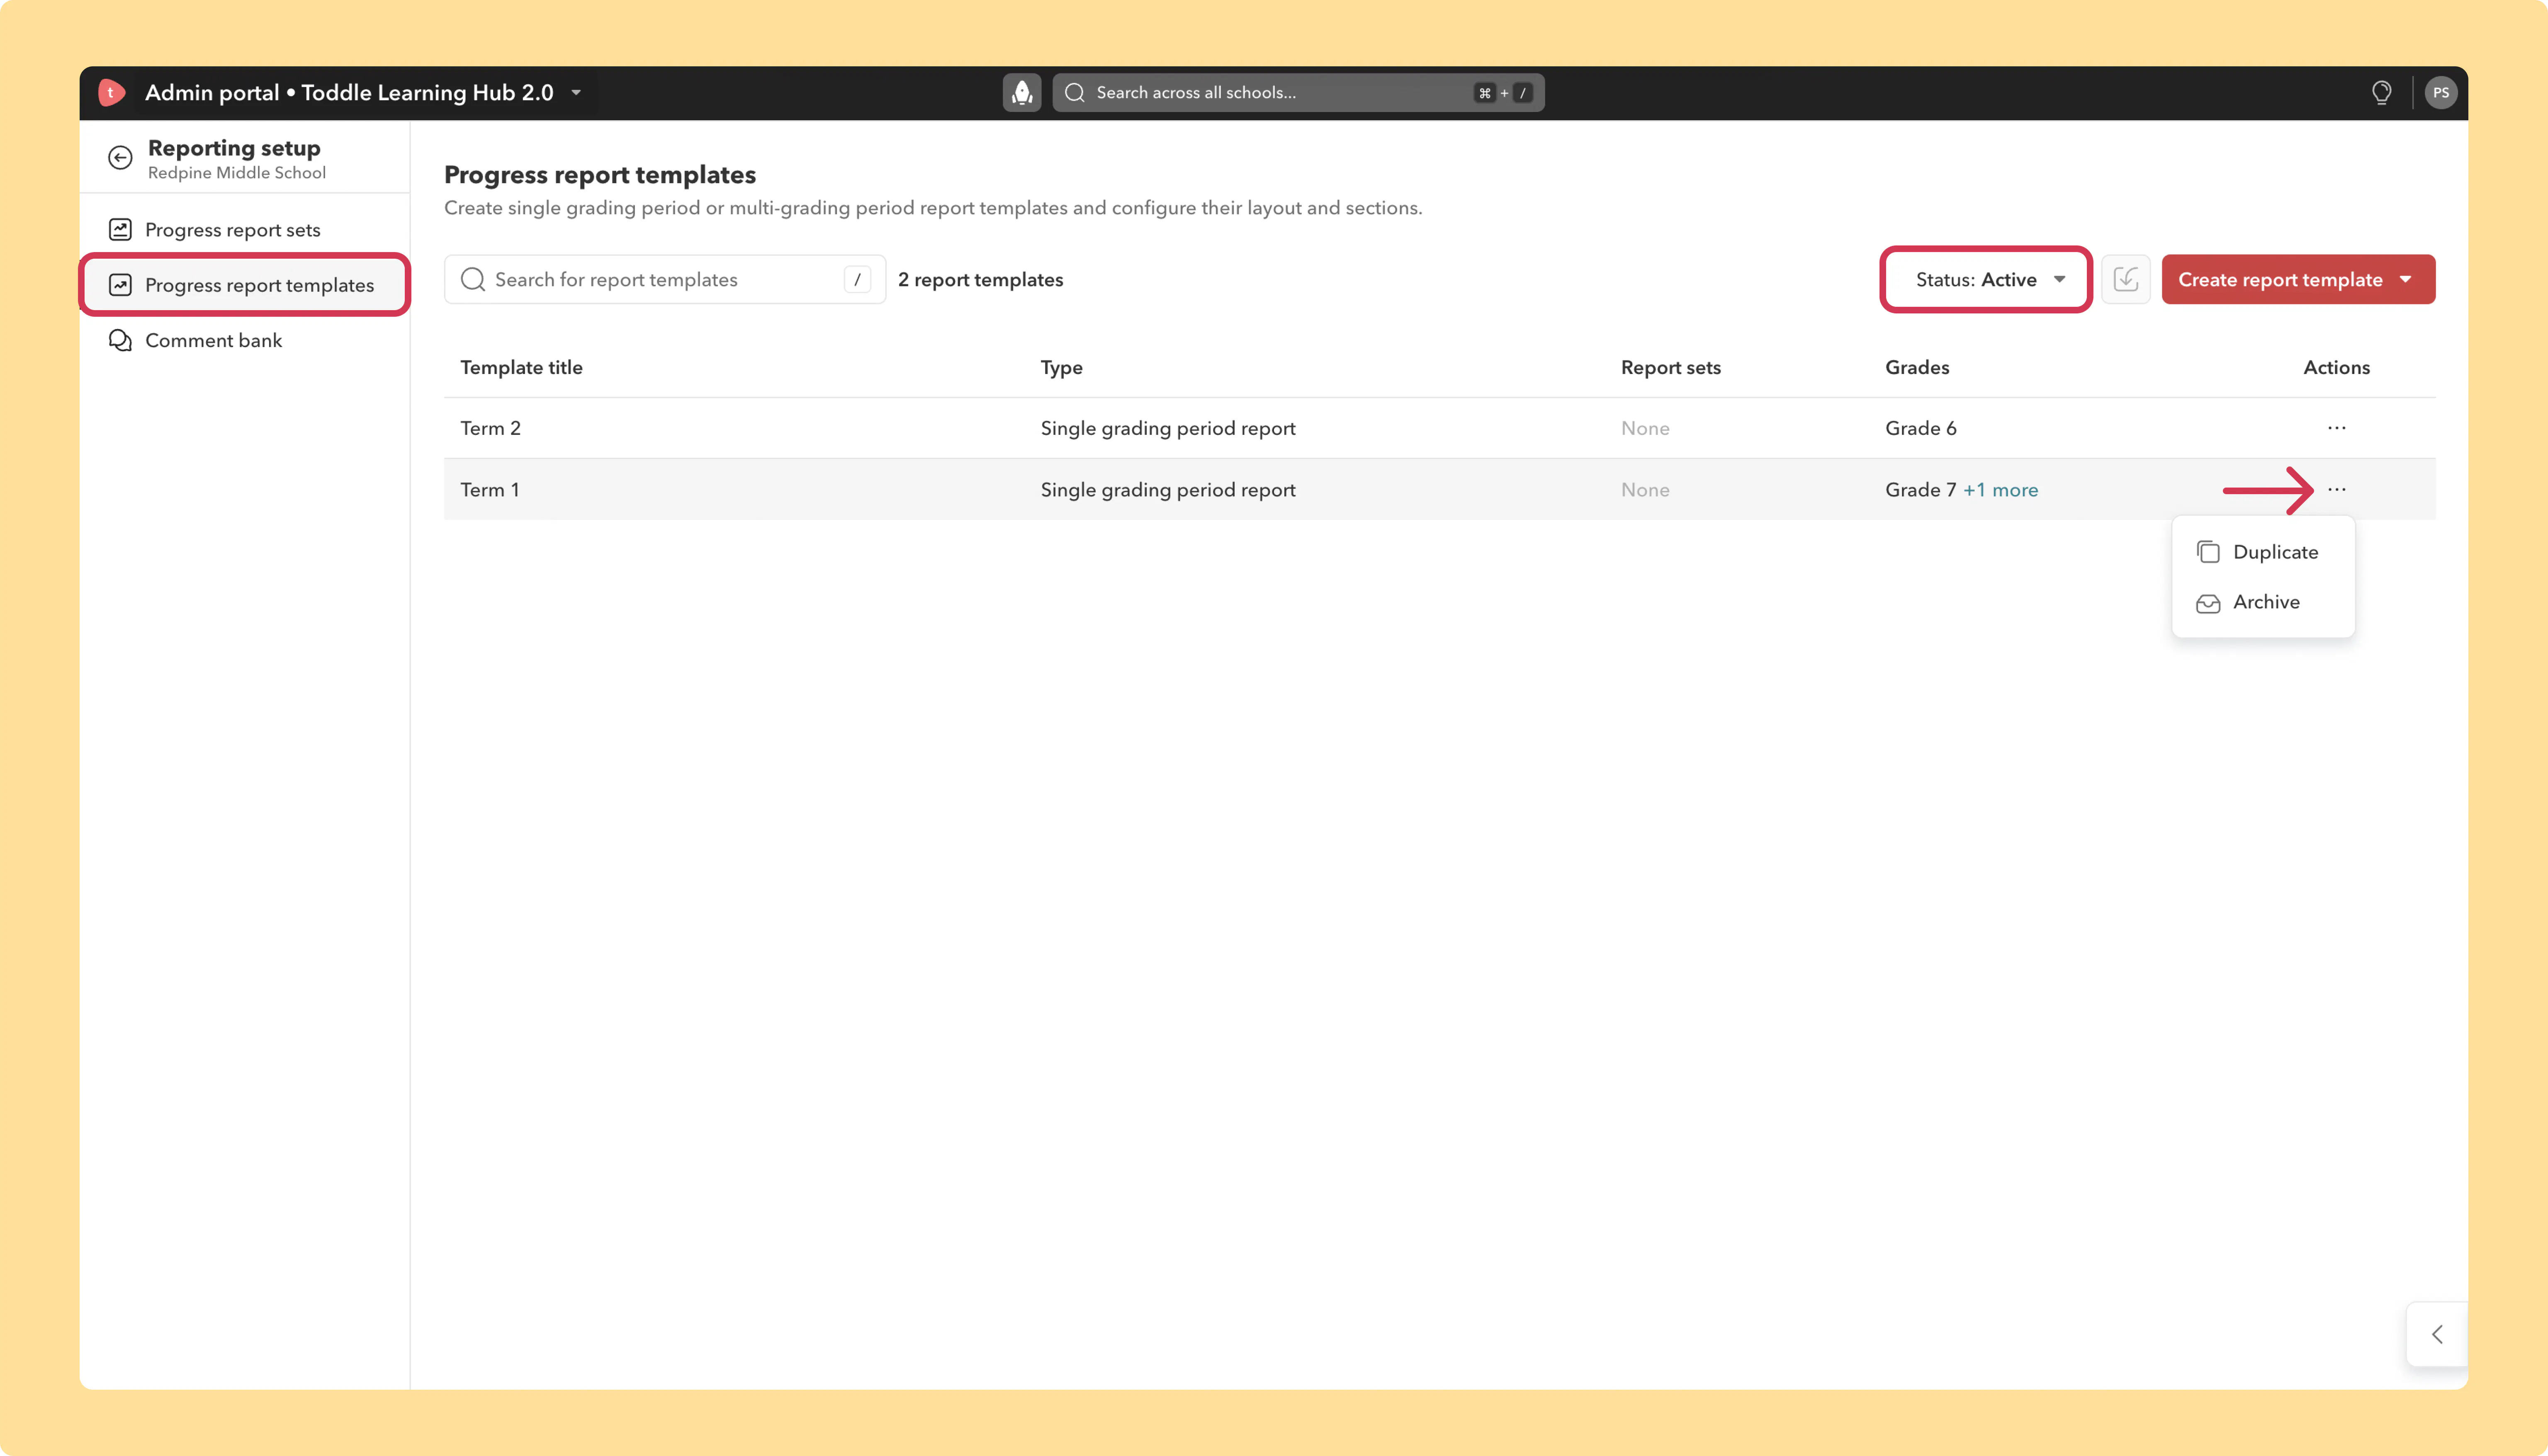Viewport: 2548px width, 1456px height.
Task: Open the PS profile avatar
Action: pyautogui.click(x=2440, y=93)
